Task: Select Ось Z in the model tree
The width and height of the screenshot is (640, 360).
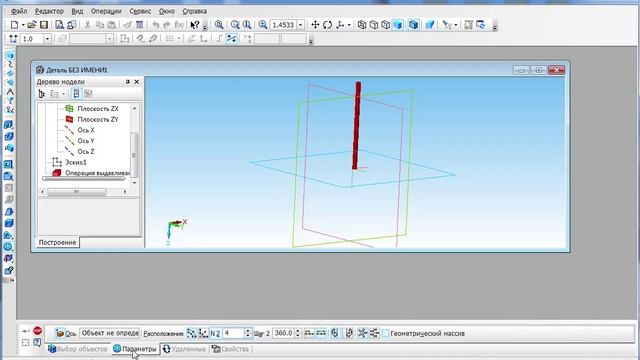Action: point(86,151)
